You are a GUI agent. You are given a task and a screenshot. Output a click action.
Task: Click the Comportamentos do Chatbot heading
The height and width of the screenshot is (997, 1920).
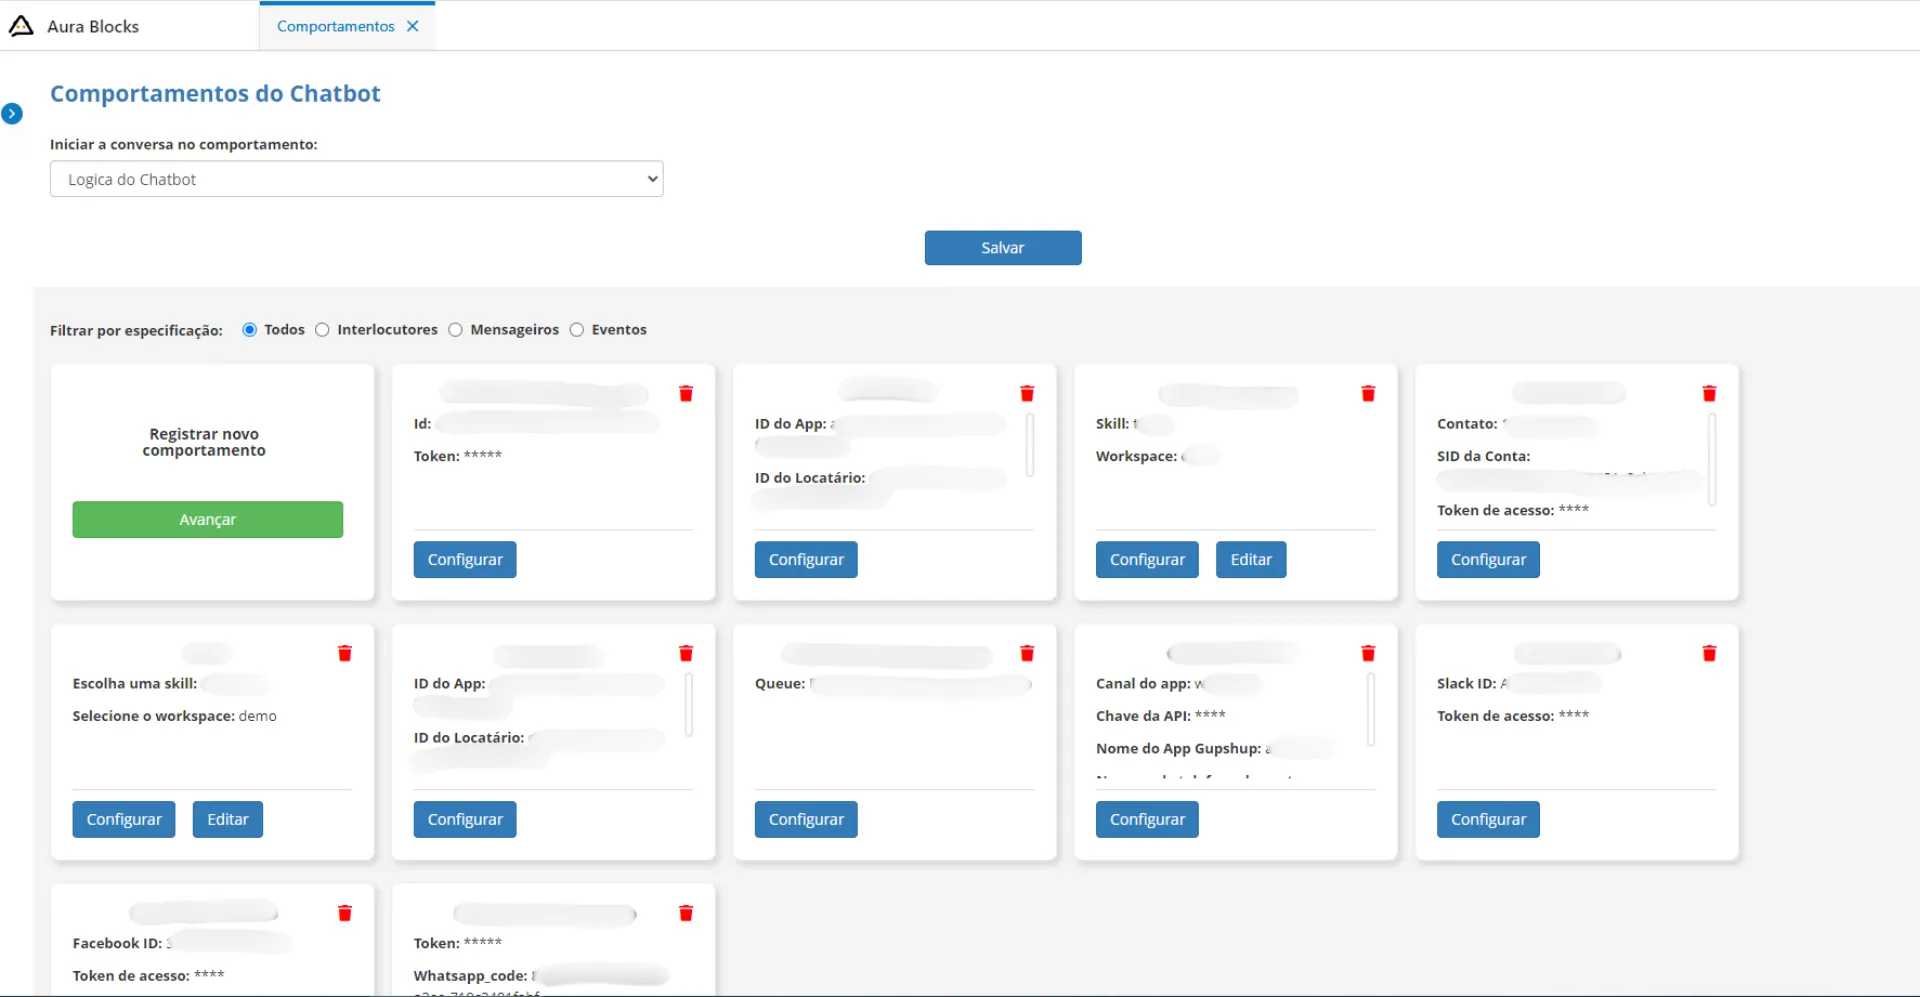tap(215, 93)
